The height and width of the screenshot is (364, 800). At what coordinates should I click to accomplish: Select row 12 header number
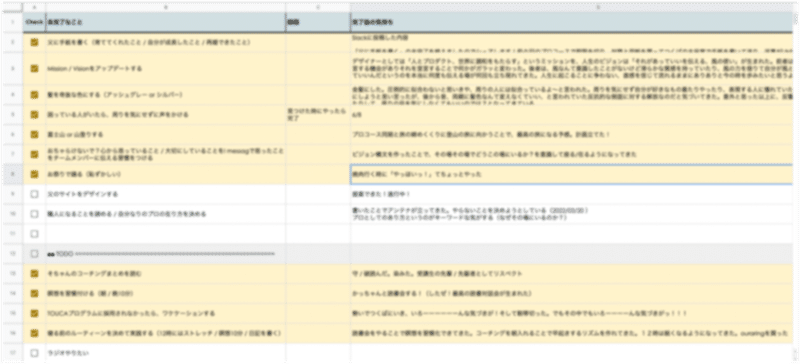pyautogui.click(x=12, y=254)
